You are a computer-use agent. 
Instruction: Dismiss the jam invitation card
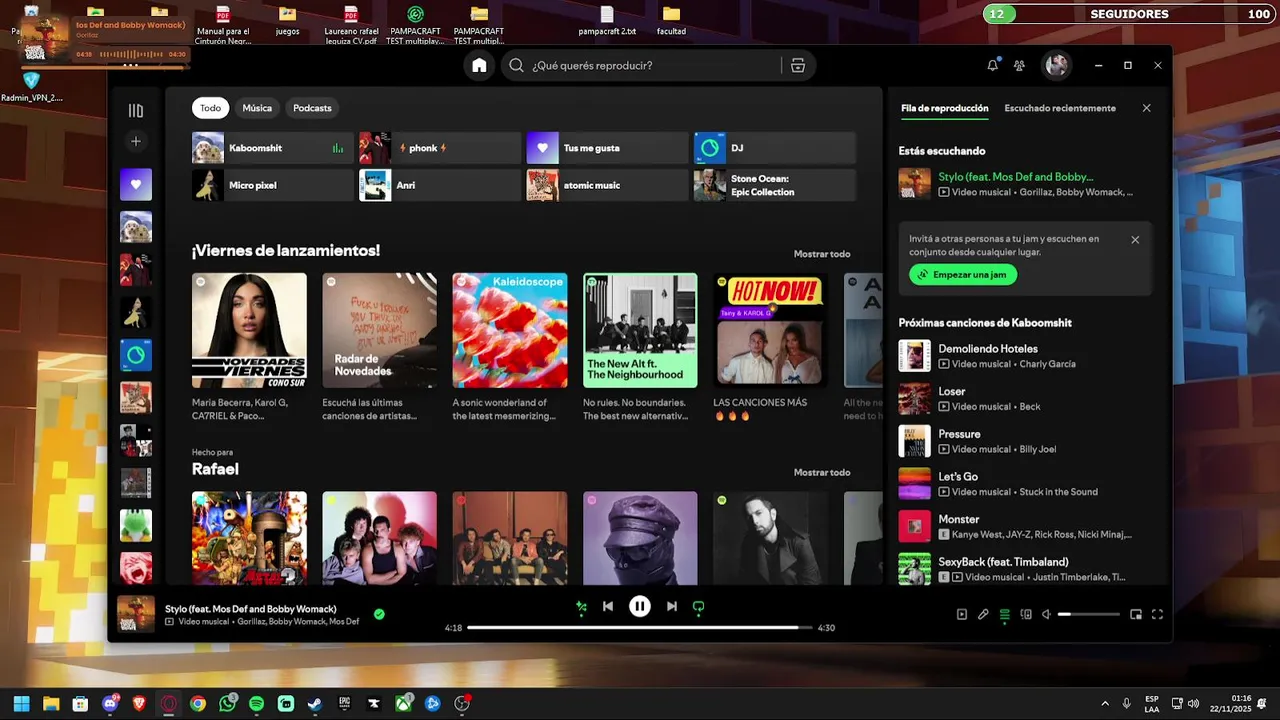1135,240
